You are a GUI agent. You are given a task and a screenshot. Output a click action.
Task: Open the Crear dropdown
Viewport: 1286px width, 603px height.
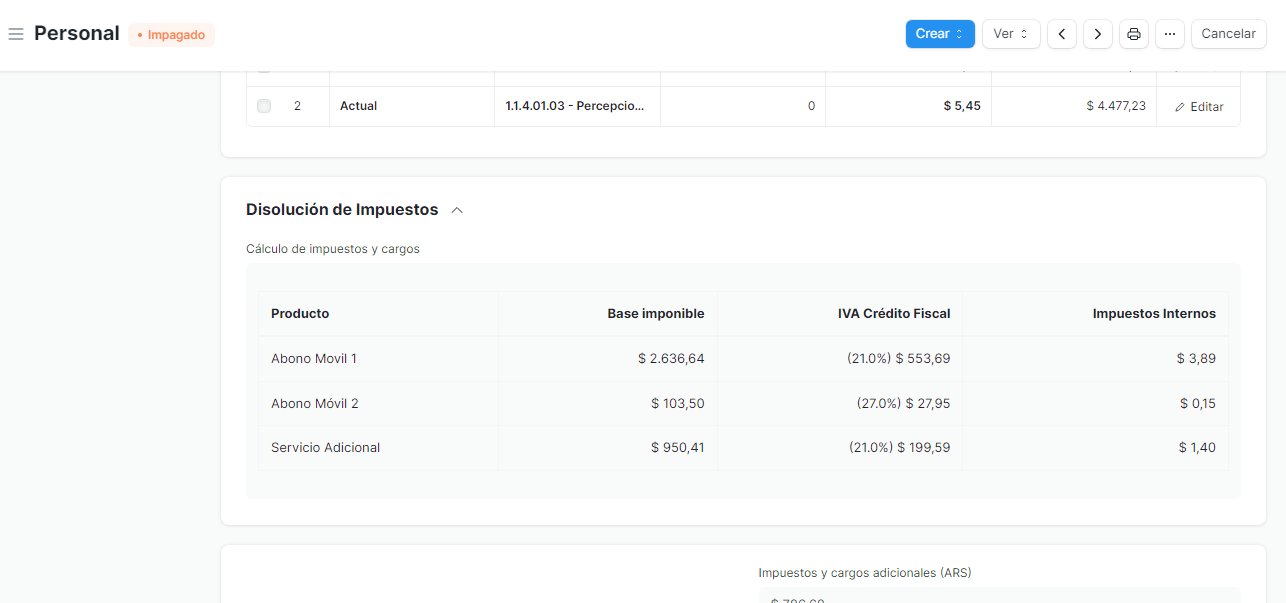tap(939, 33)
